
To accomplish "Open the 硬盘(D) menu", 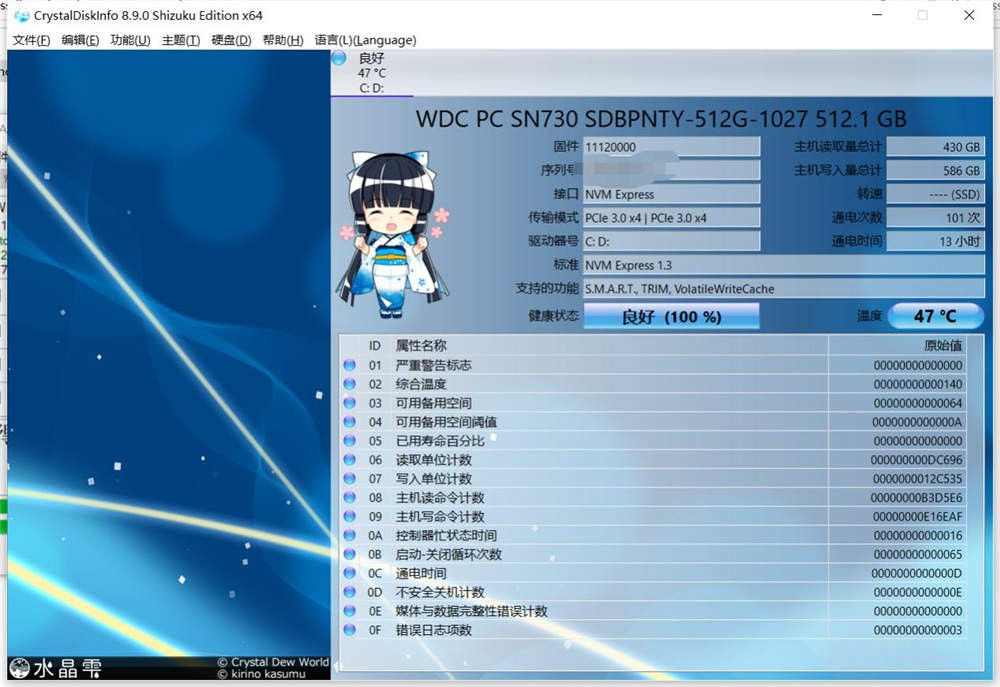I will [231, 40].
